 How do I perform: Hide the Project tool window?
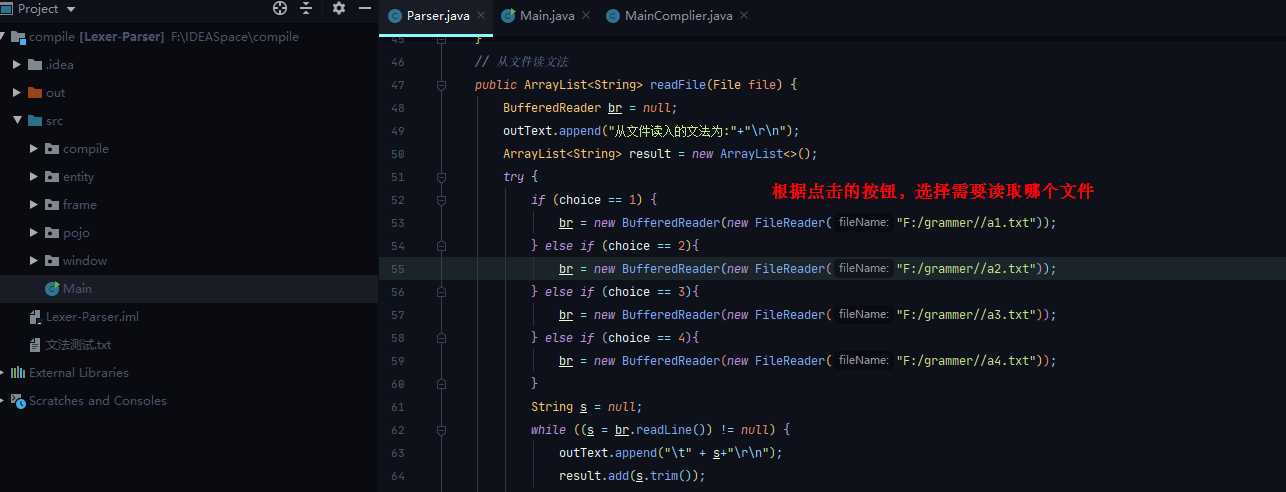[x=364, y=8]
